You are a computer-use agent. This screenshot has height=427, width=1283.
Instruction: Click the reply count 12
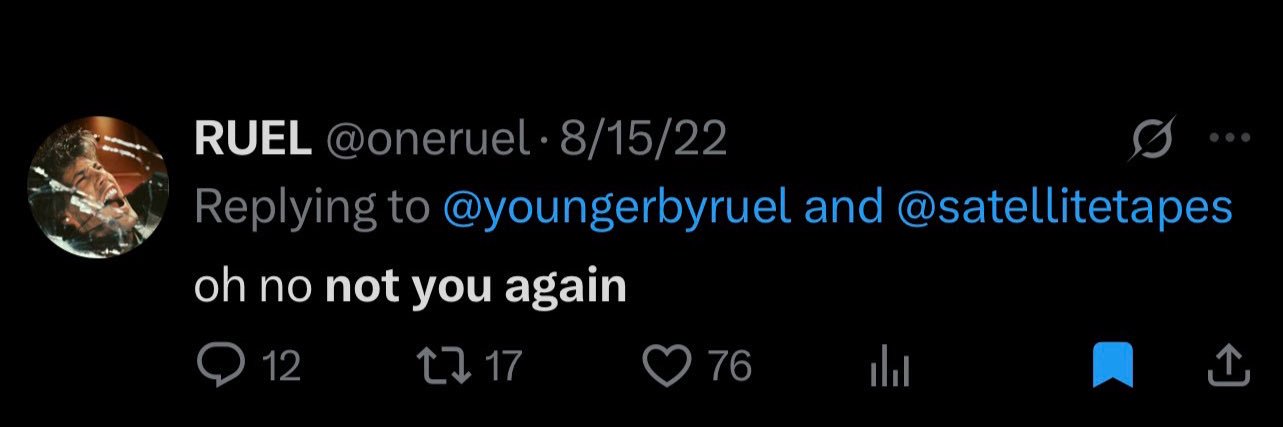(x=281, y=366)
